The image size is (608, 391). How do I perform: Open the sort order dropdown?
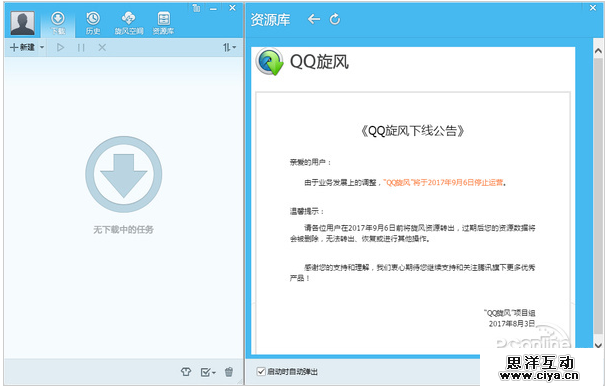pos(230,47)
